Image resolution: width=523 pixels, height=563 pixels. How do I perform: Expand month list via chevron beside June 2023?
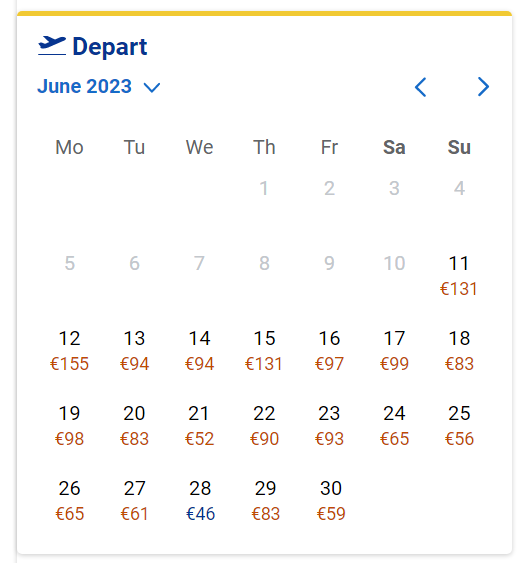tap(152, 87)
